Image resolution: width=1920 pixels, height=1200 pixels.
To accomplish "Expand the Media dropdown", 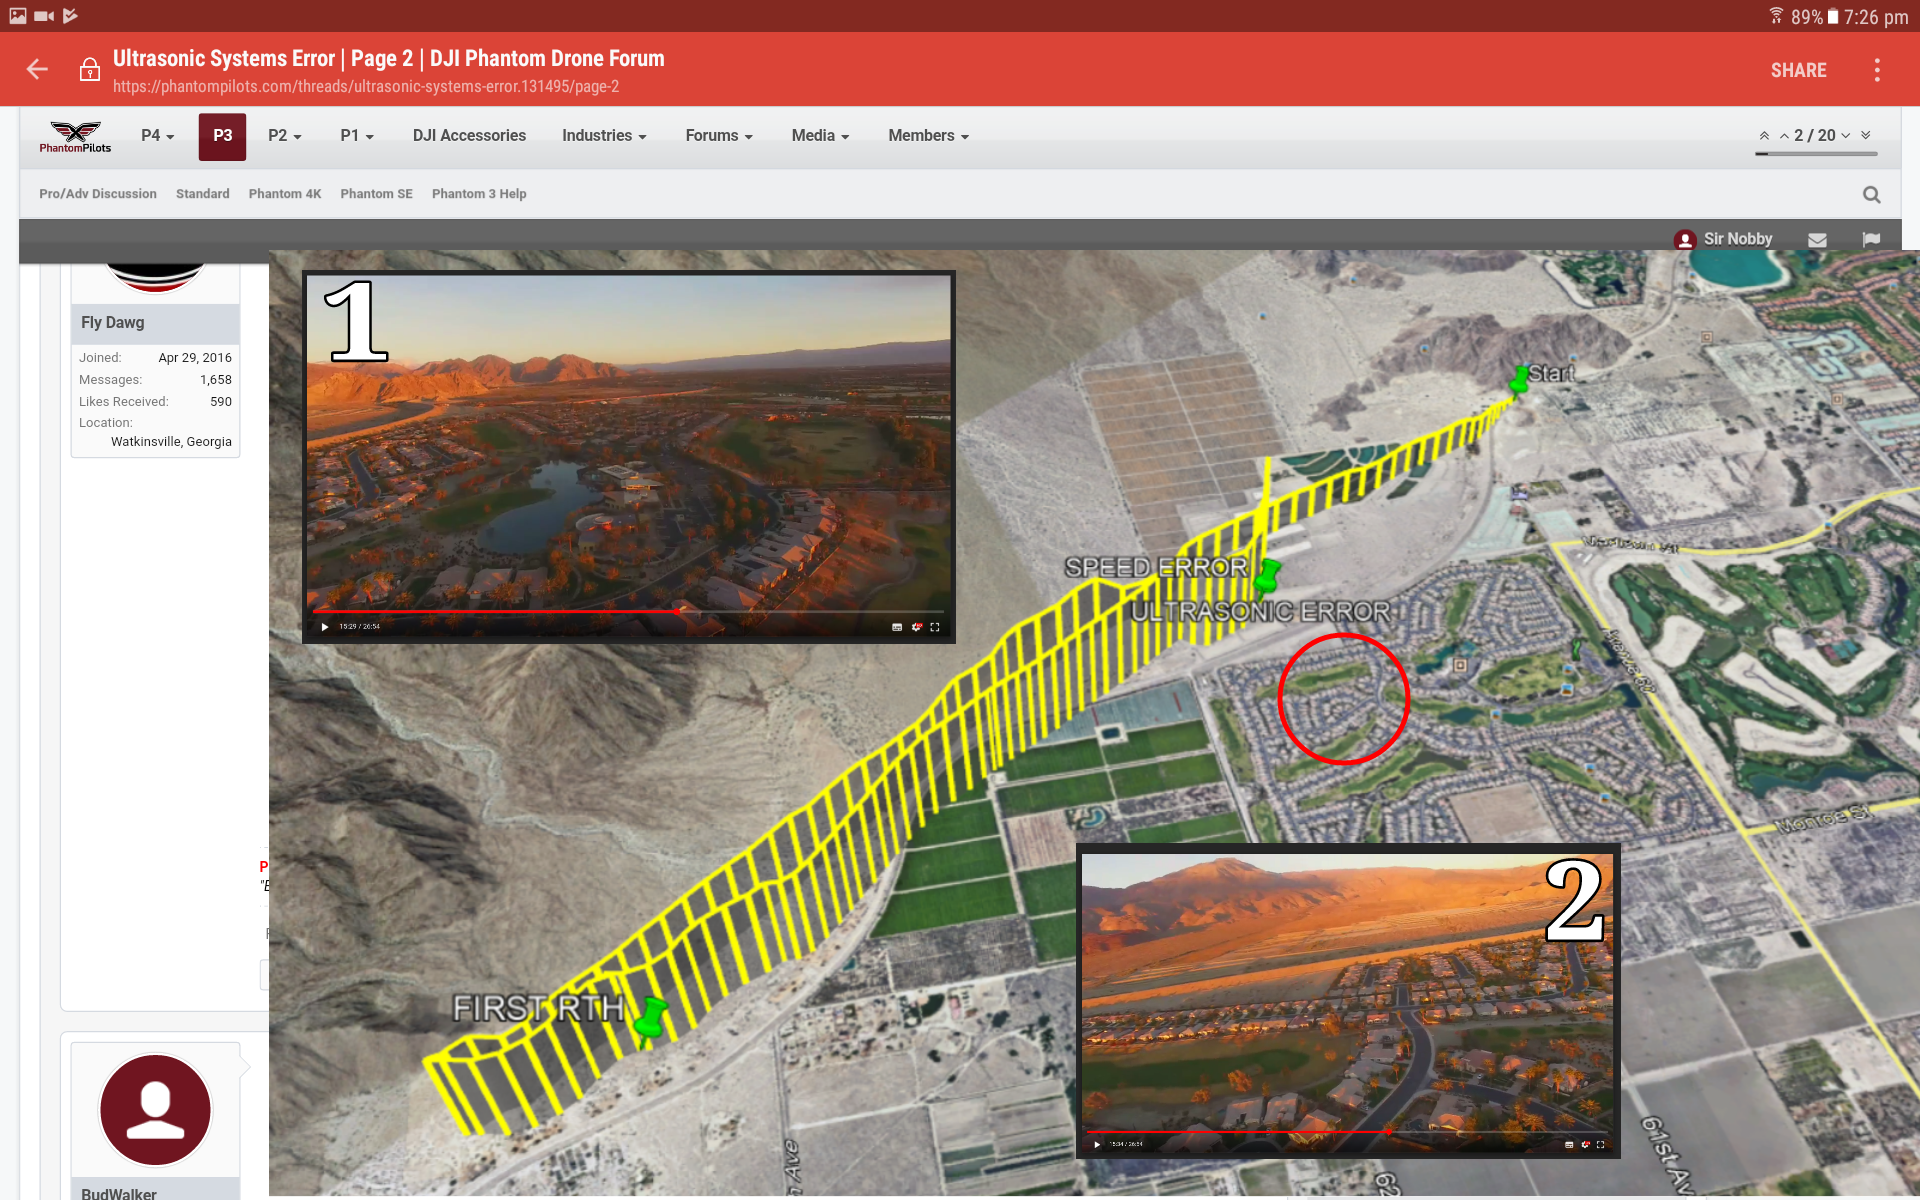I will 820,136.
